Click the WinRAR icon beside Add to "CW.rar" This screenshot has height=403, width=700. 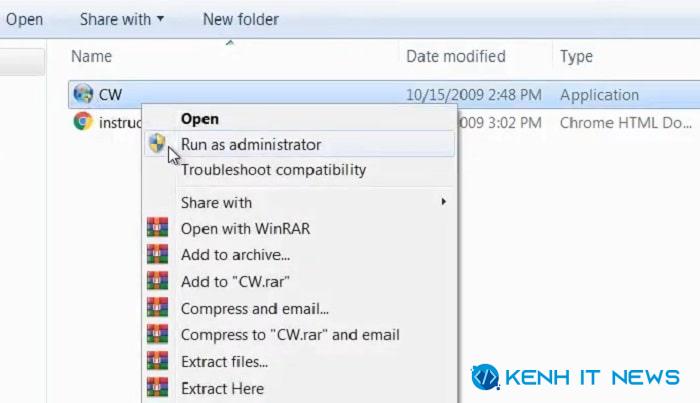pyautogui.click(x=158, y=281)
